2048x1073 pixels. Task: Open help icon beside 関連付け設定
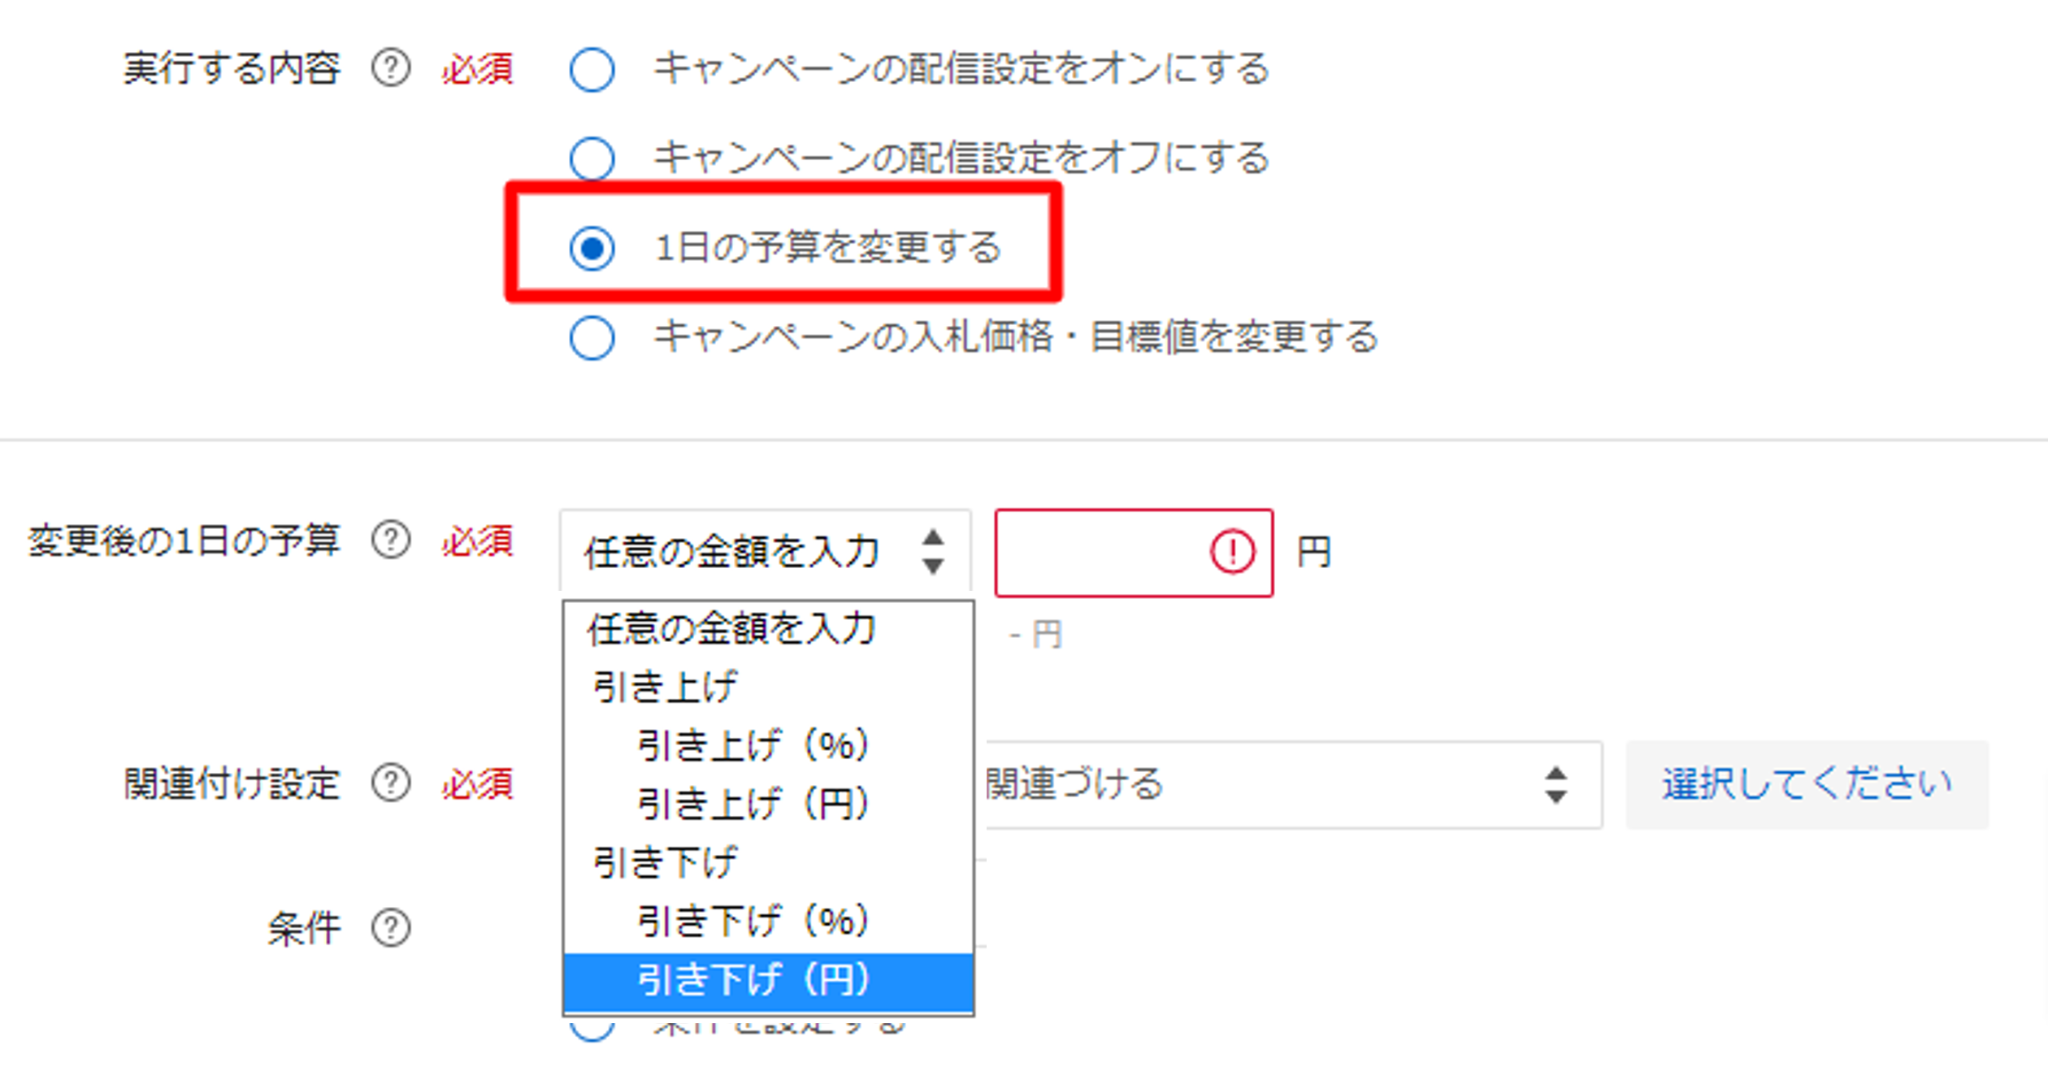point(391,783)
